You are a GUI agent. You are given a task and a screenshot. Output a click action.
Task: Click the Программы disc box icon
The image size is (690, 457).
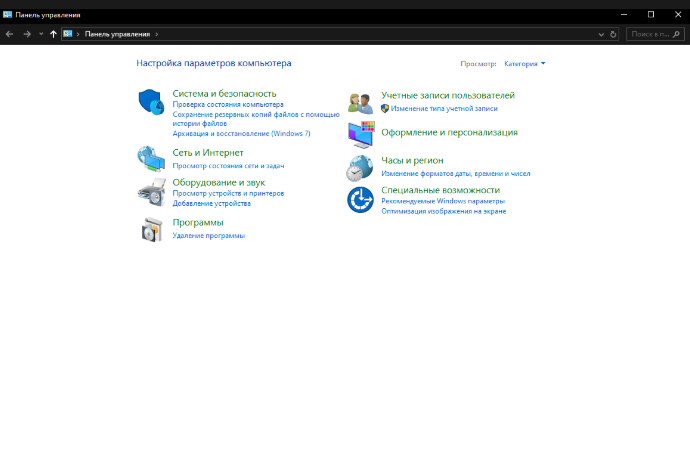click(x=152, y=229)
